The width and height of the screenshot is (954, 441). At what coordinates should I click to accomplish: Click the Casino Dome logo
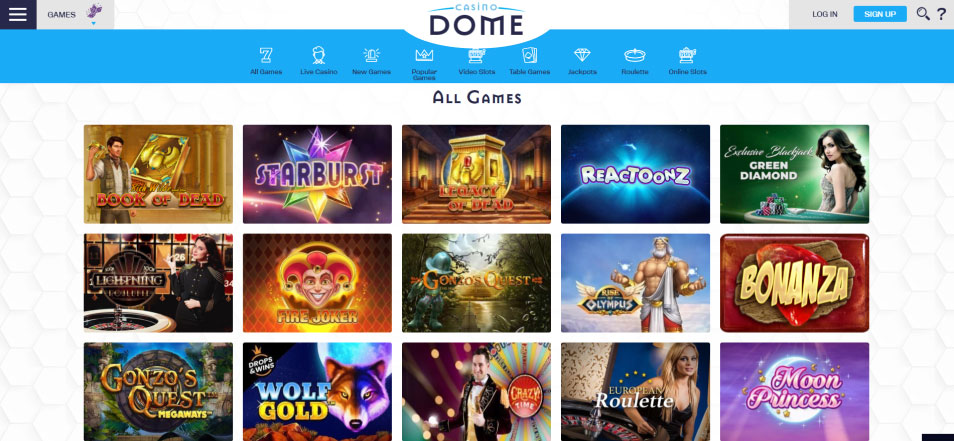tap(476, 21)
